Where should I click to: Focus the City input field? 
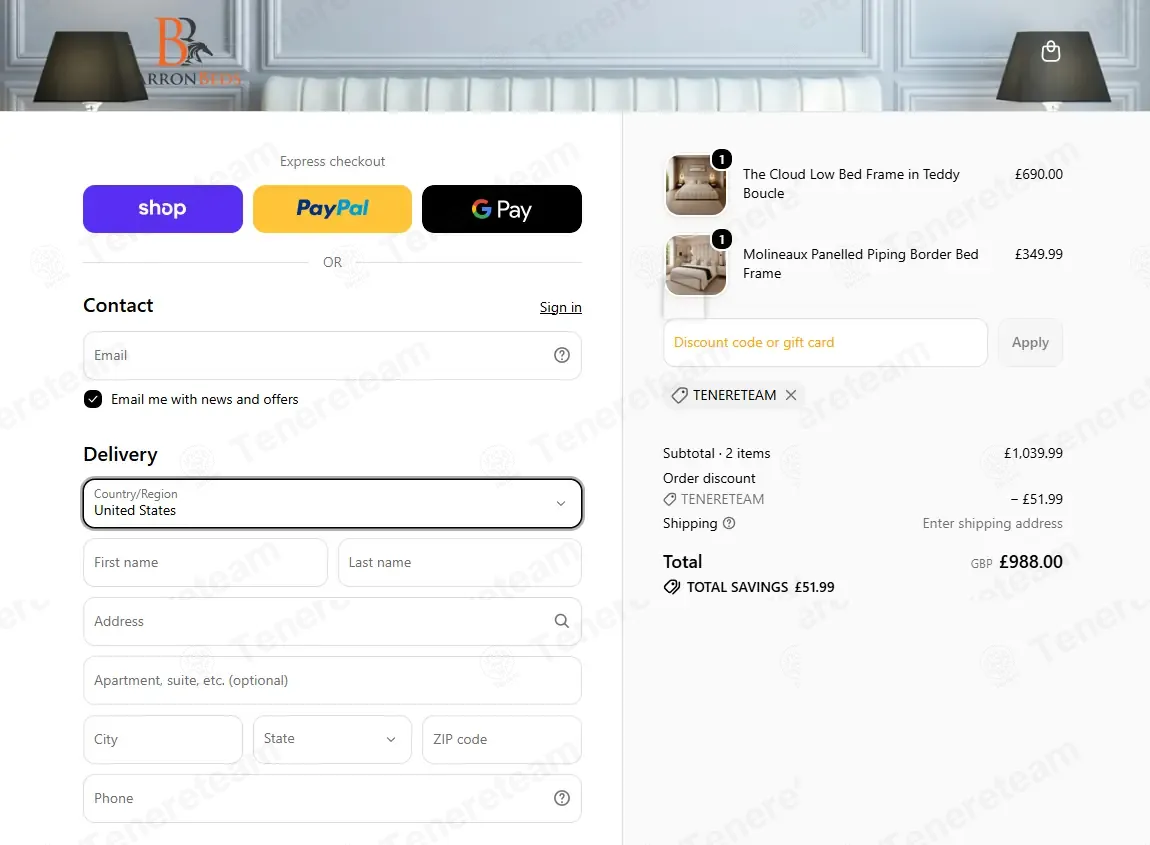click(163, 739)
